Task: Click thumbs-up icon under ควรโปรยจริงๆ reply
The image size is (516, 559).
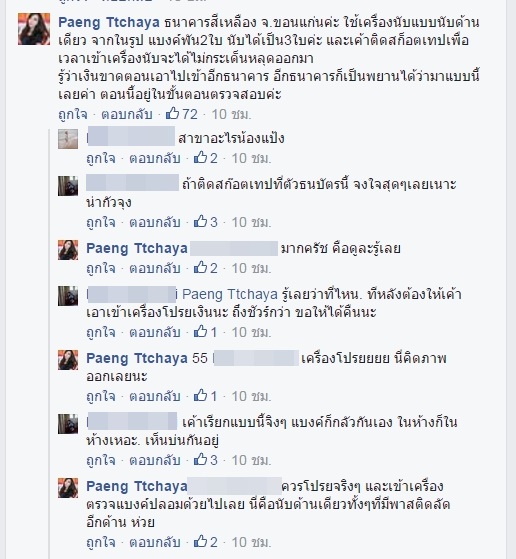Action: coord(200,542)
